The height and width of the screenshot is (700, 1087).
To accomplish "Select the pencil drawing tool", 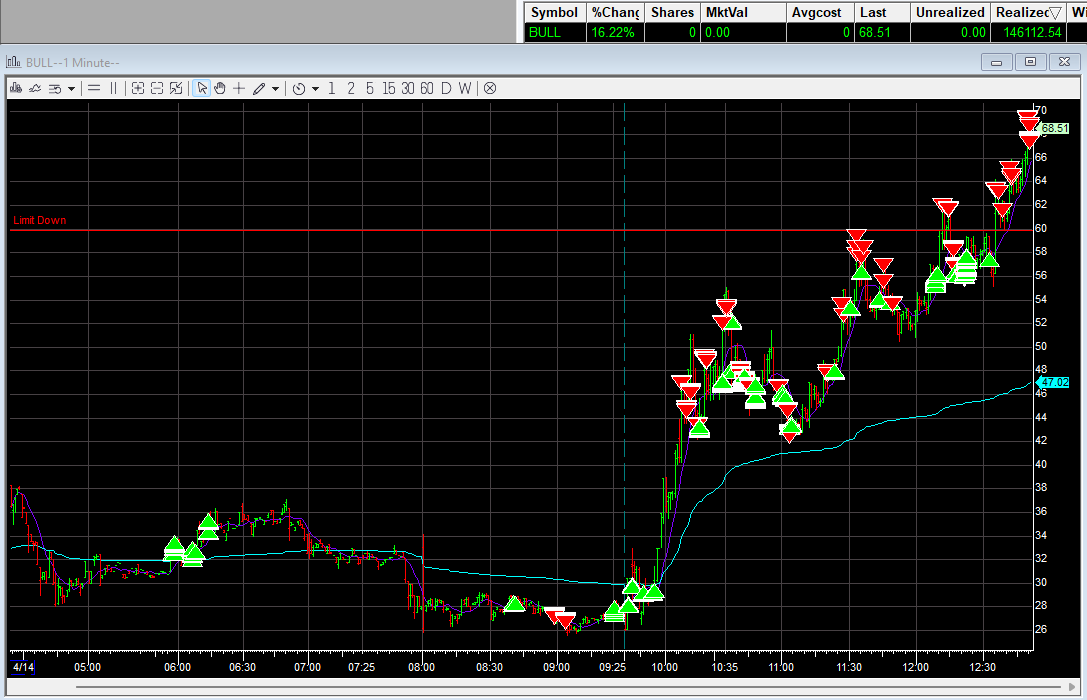I will pyautogui.click(x=259, y=88).
